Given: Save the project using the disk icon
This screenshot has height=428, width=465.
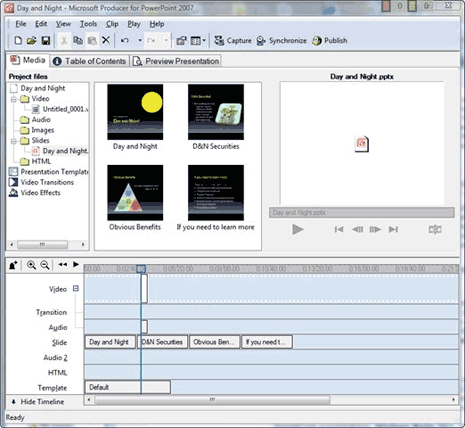Looking at the screenshot, I should [46, 41].
